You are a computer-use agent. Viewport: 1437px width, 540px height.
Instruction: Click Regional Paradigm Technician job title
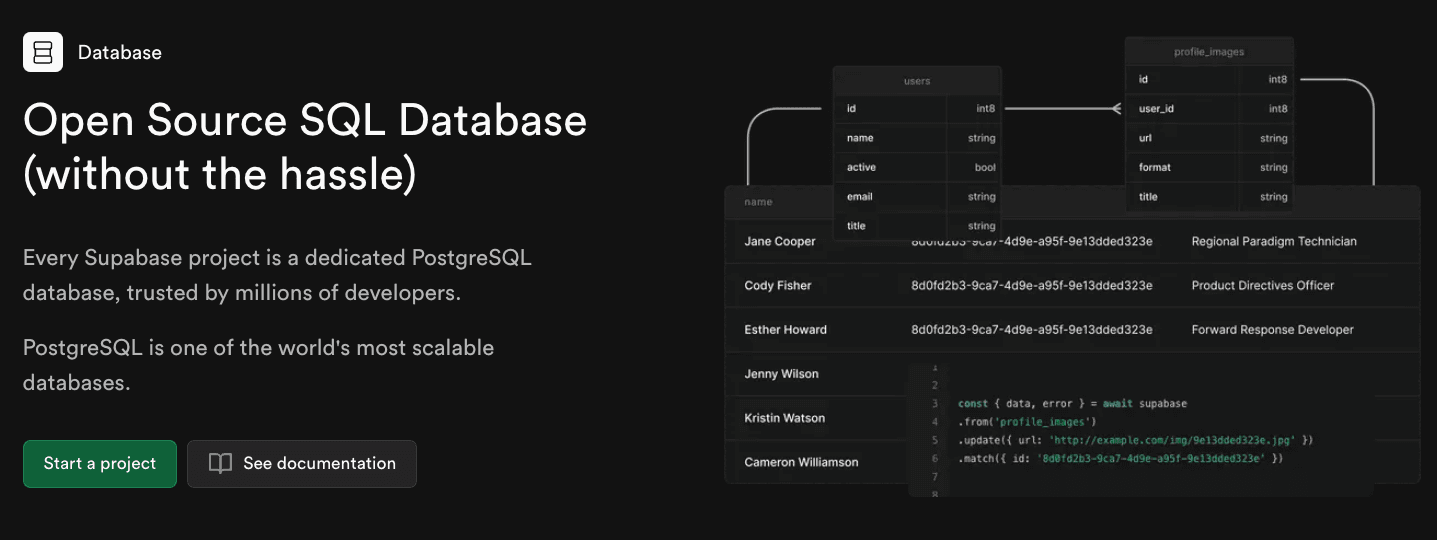click(1274, 241)
